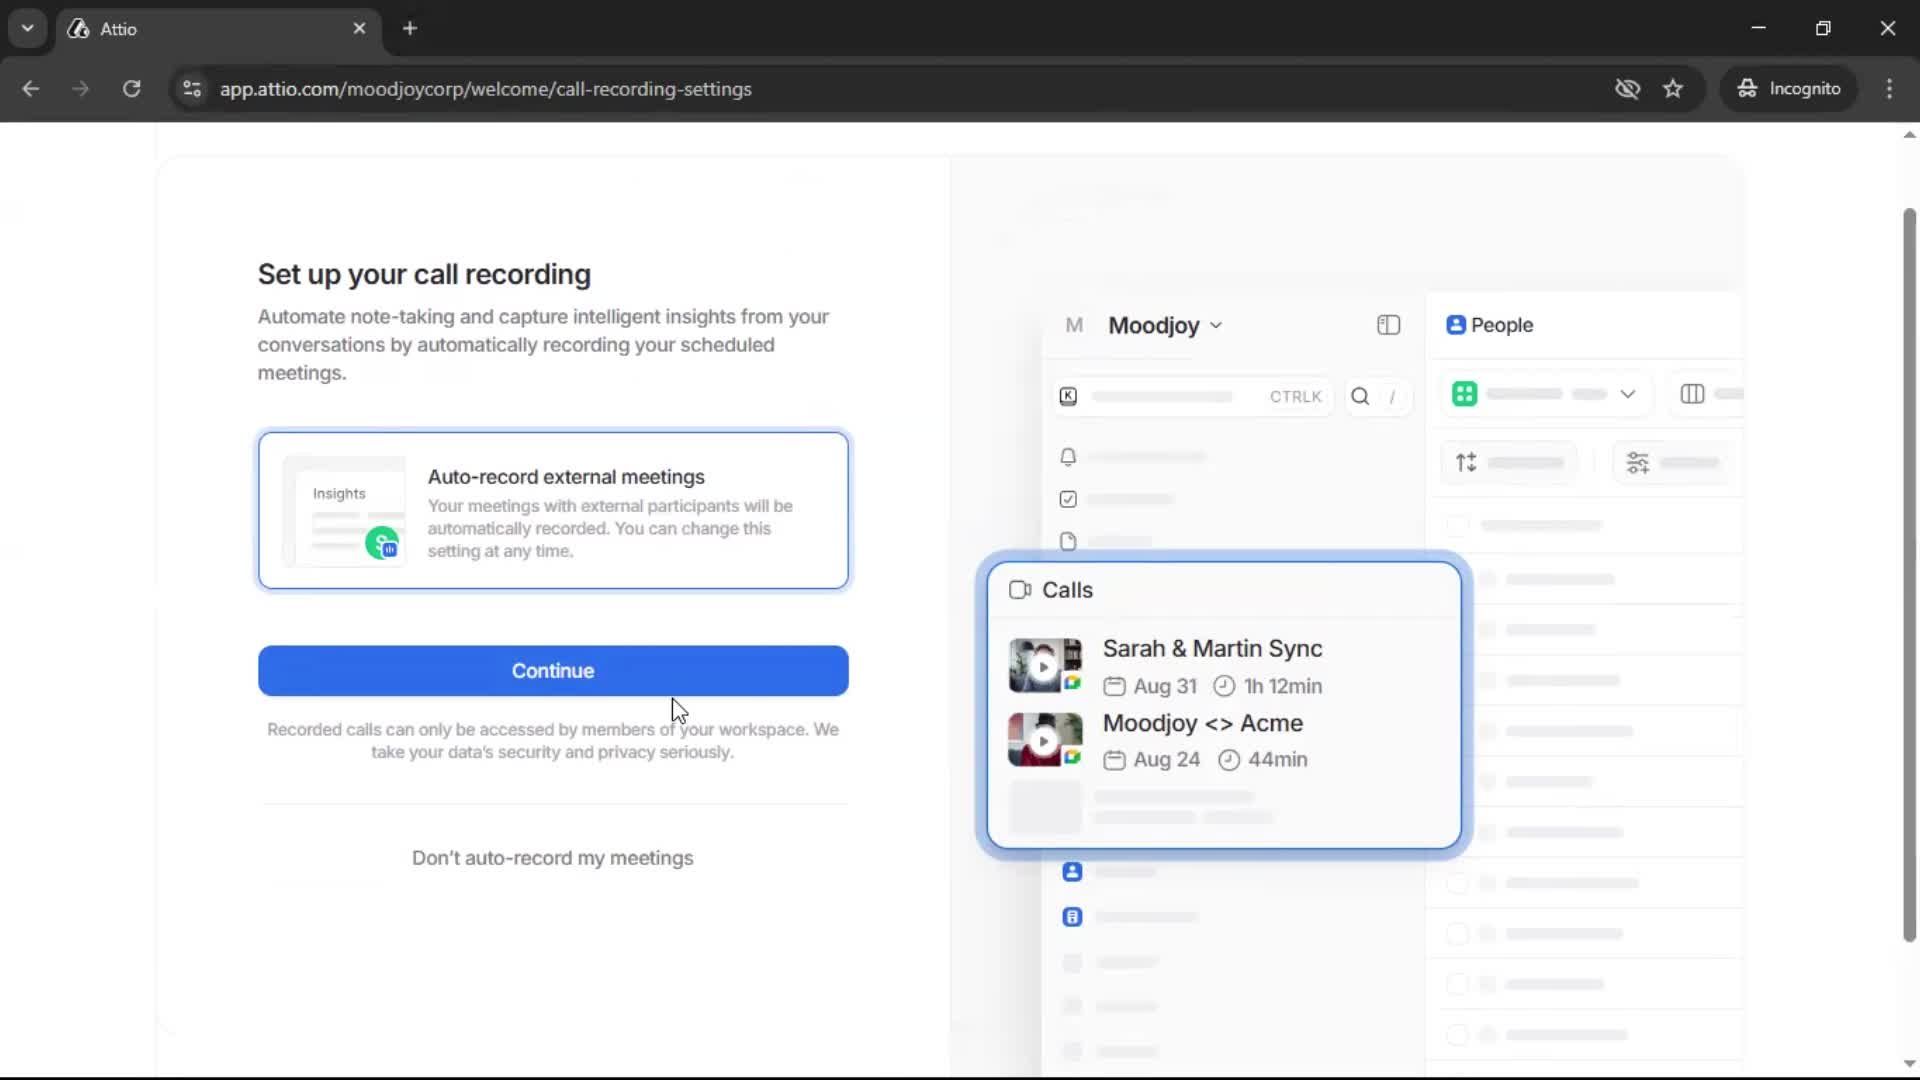This screenshot has width=1920, height=1080.
Task: Open the view dropdown chevron in People toolbar
Action: 1628,394
